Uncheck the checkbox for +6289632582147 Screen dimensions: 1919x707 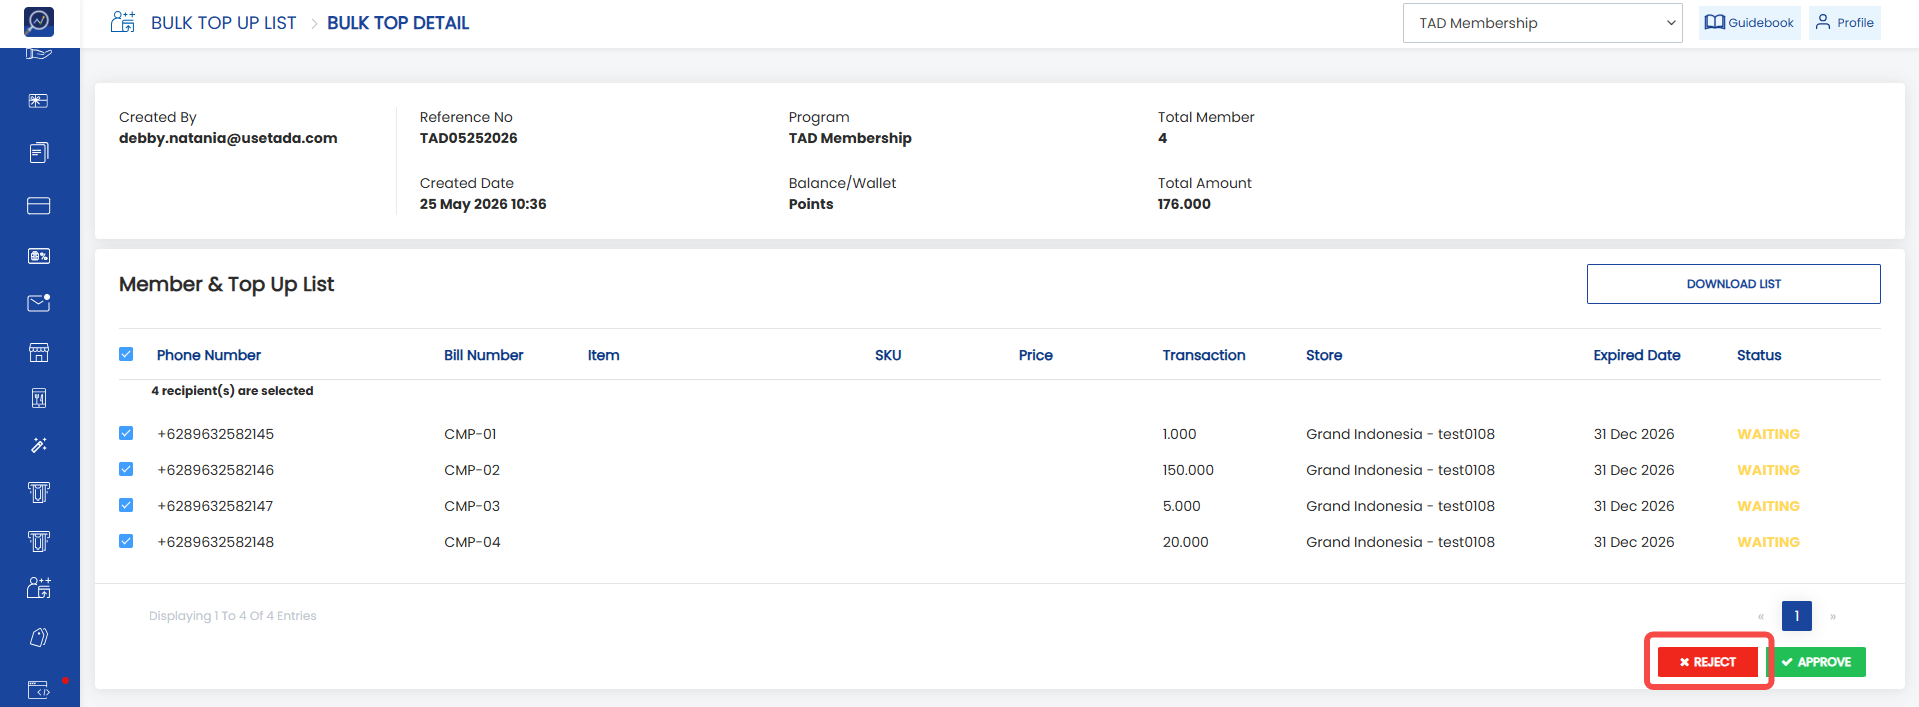[x=126, y=505]
